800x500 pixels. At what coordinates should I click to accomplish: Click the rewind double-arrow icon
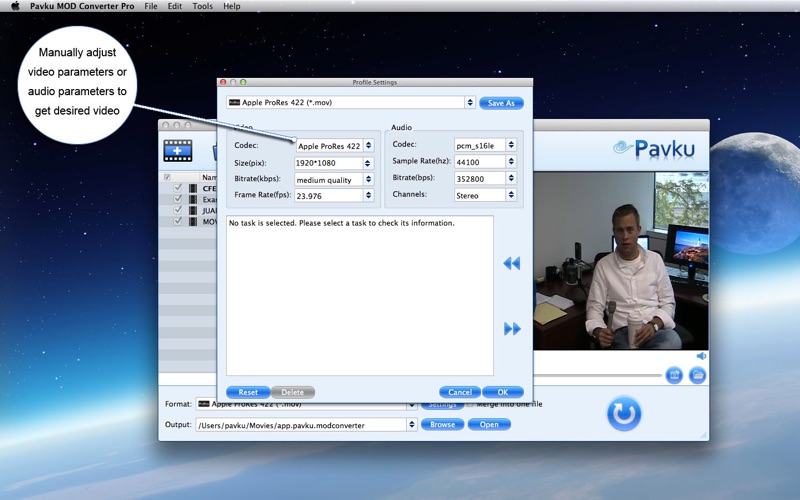(x=512, y=263)
